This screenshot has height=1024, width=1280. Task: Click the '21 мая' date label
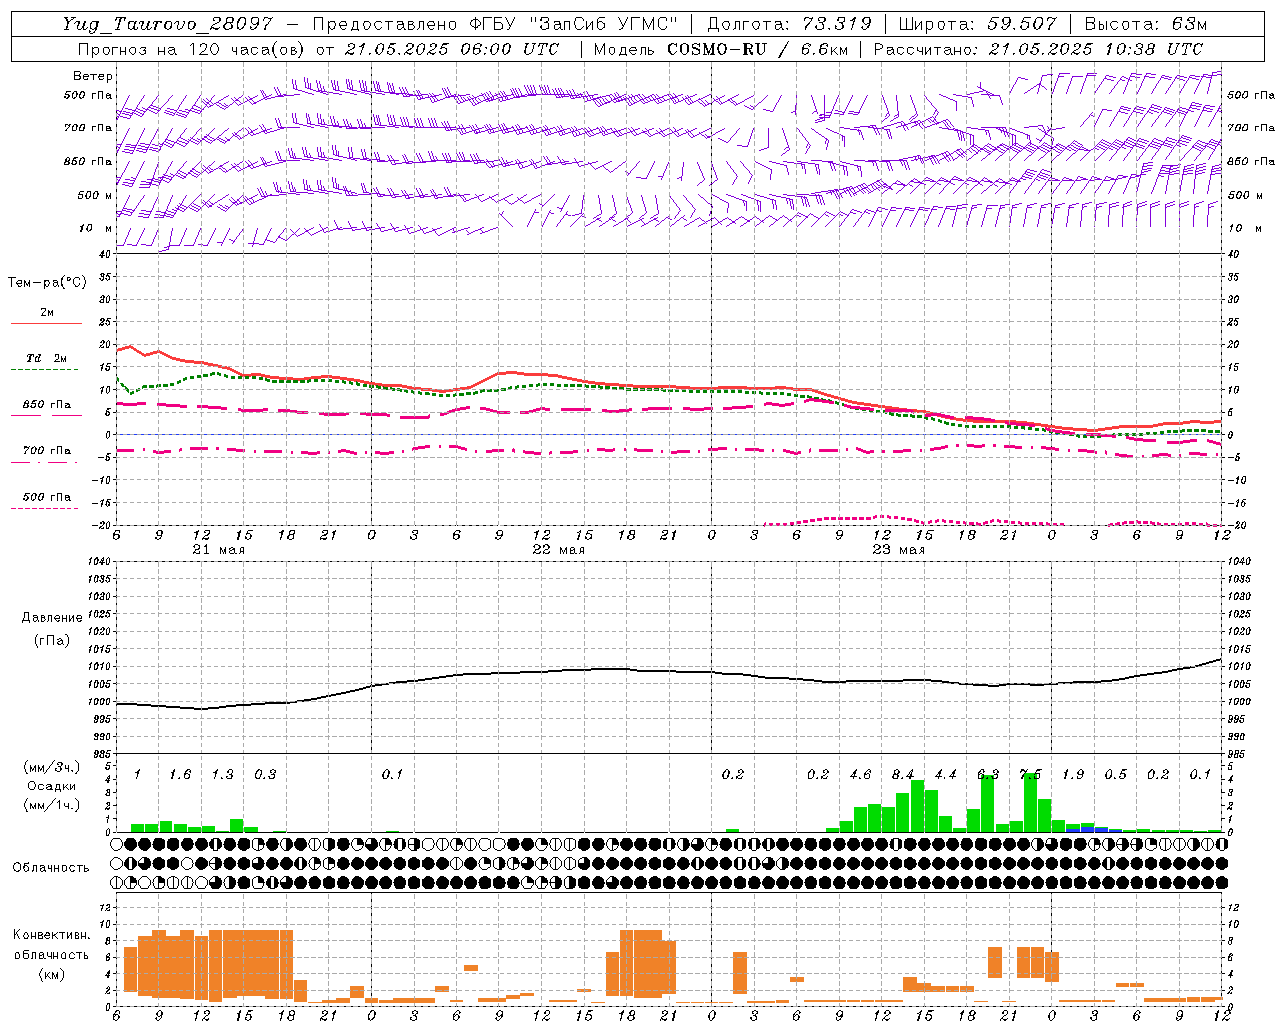pos(218,550)
